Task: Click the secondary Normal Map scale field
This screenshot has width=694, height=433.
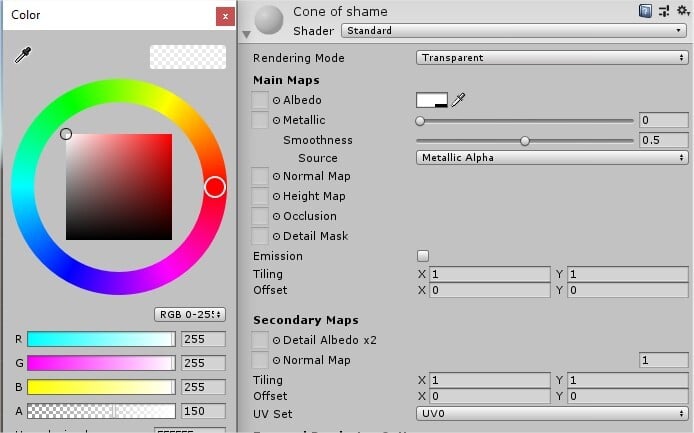Action: pyautogui.click(x=663, y=360)
